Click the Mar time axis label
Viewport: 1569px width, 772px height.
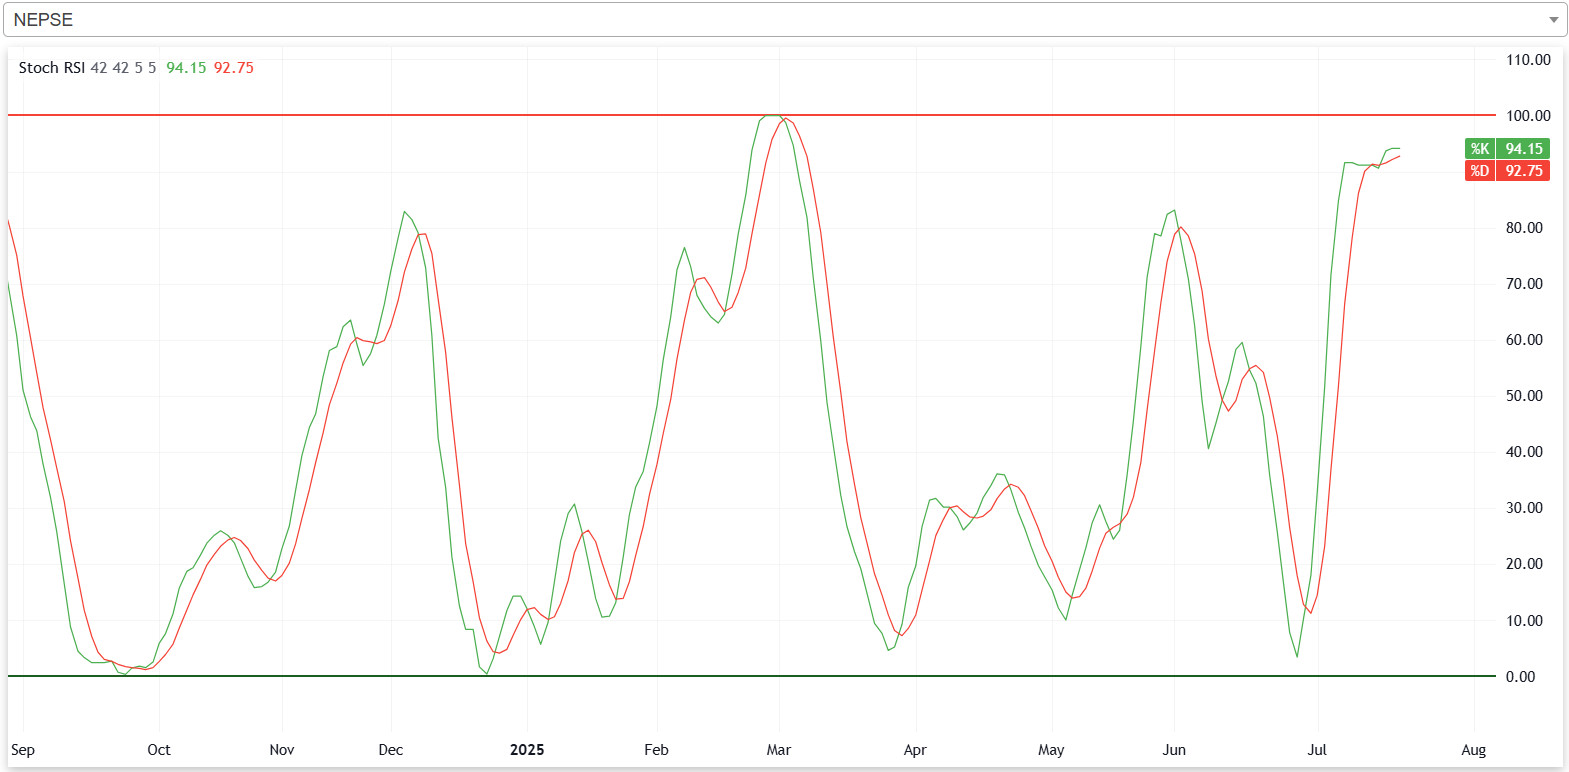779,750
